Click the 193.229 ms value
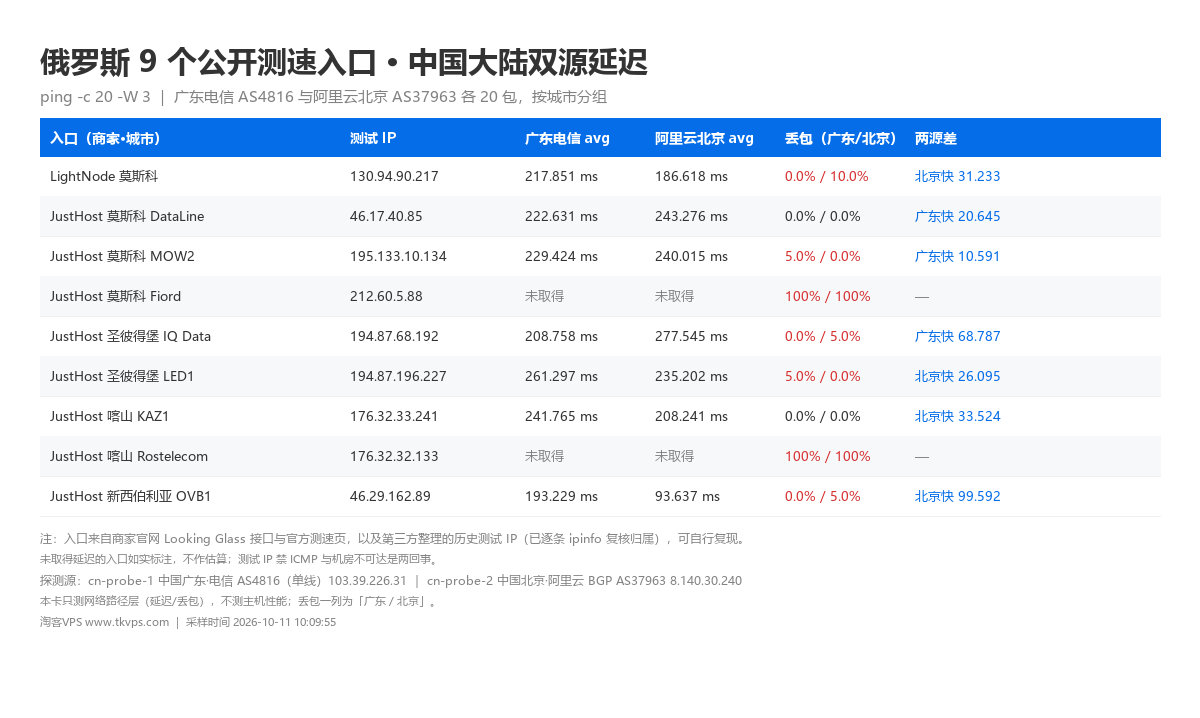This screenshot has height=718, width=1200. point(561,496)
